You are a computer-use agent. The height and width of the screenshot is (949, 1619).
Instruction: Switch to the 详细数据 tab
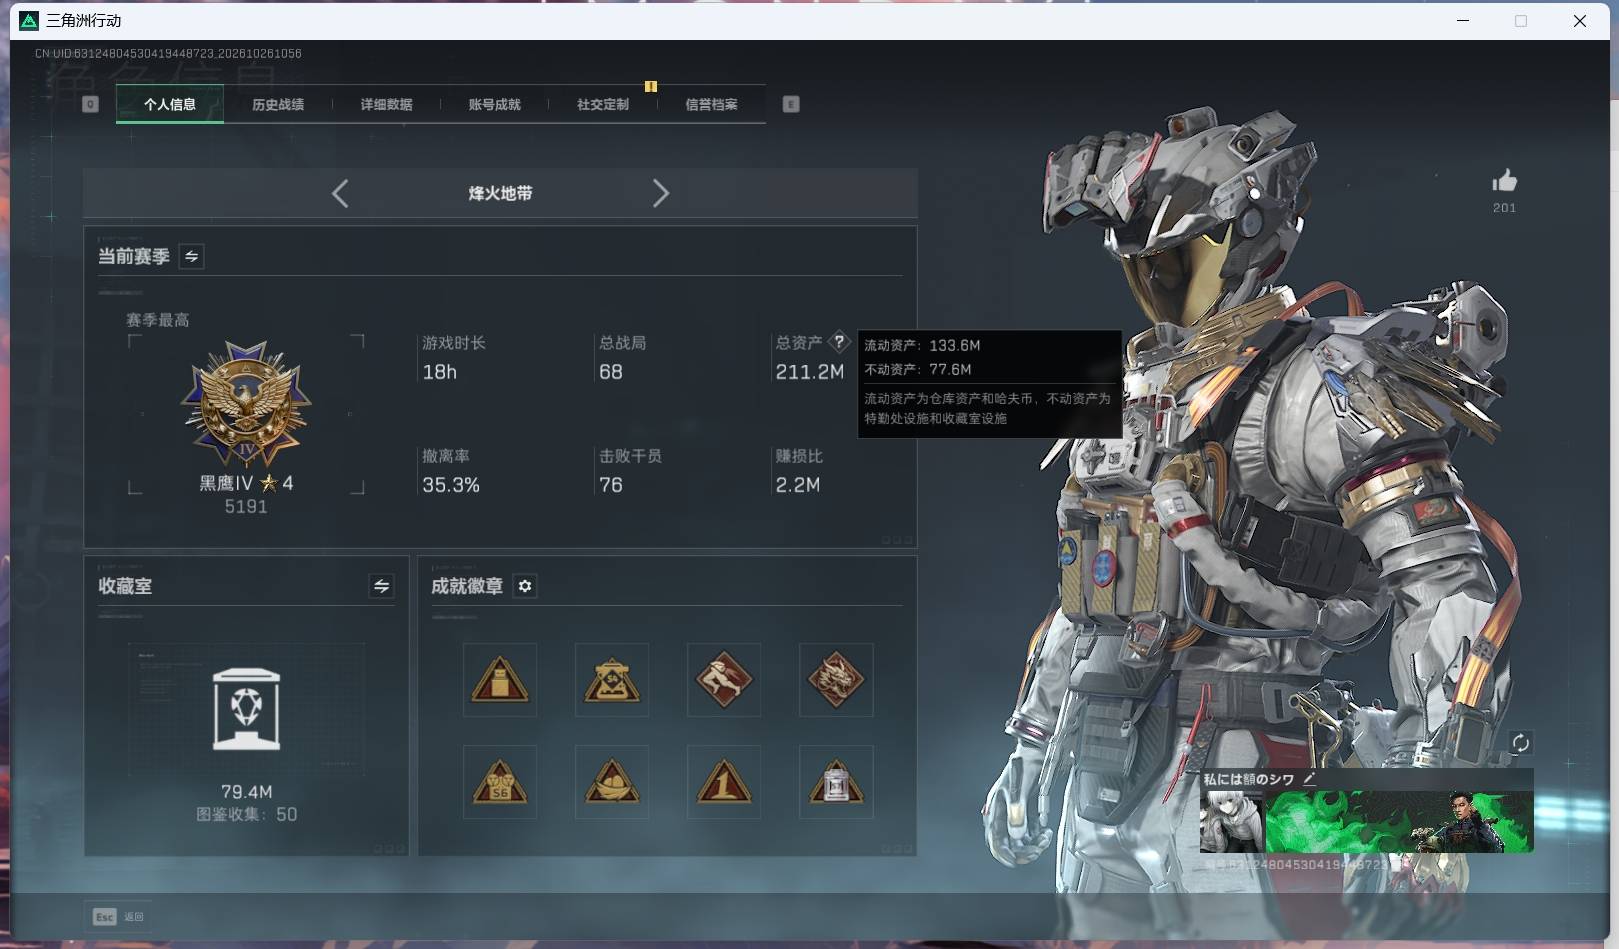[x=386, y=104]
